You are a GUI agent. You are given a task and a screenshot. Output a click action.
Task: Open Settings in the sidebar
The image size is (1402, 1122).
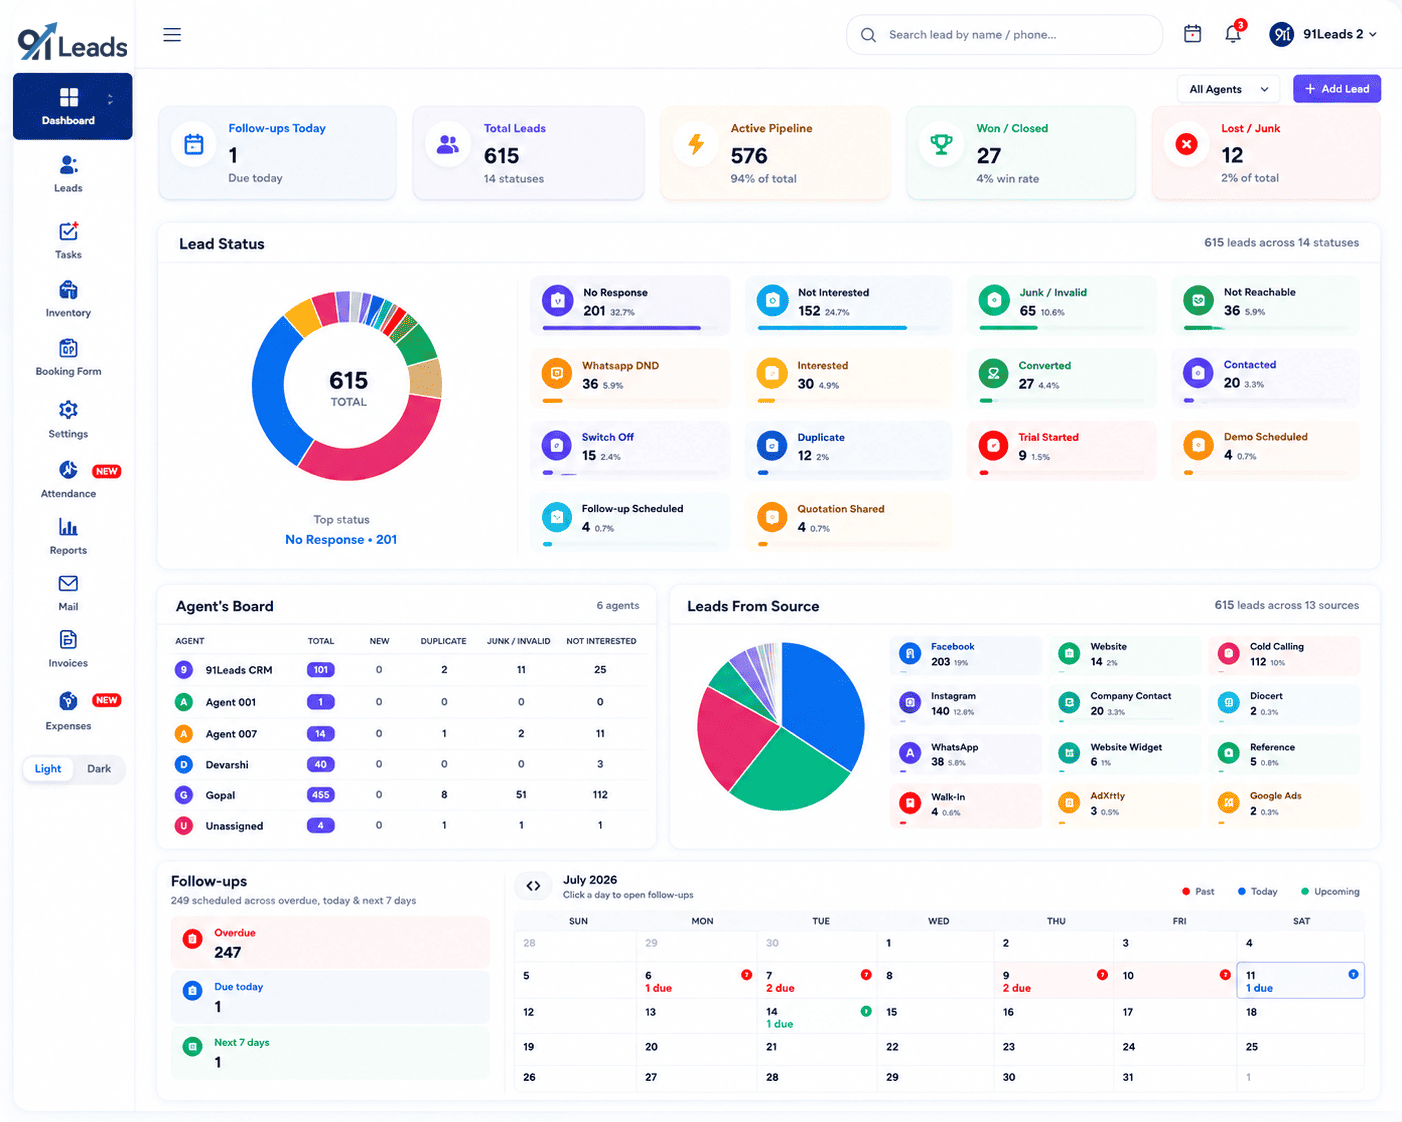[x=68, y=419]
